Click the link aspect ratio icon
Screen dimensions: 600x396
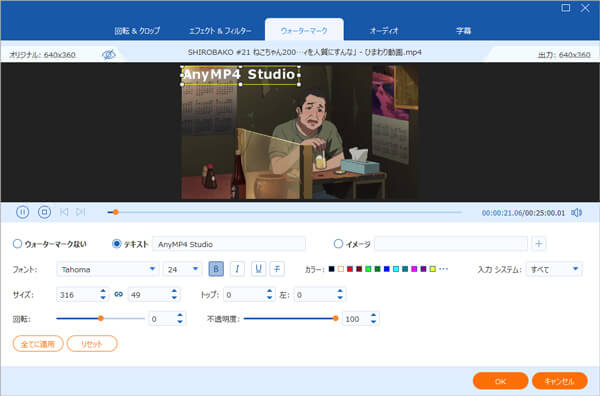pos(119,294)
